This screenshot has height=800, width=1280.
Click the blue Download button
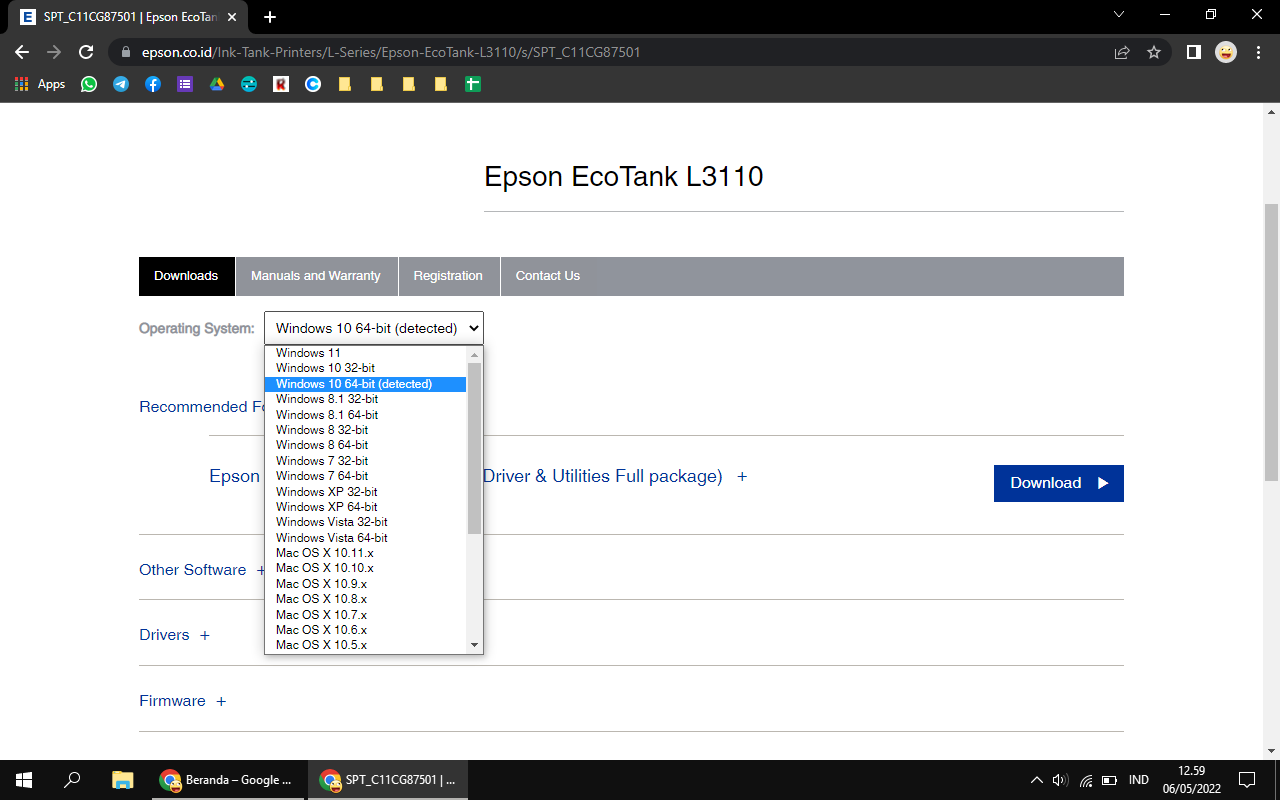tap(1059, 483)
